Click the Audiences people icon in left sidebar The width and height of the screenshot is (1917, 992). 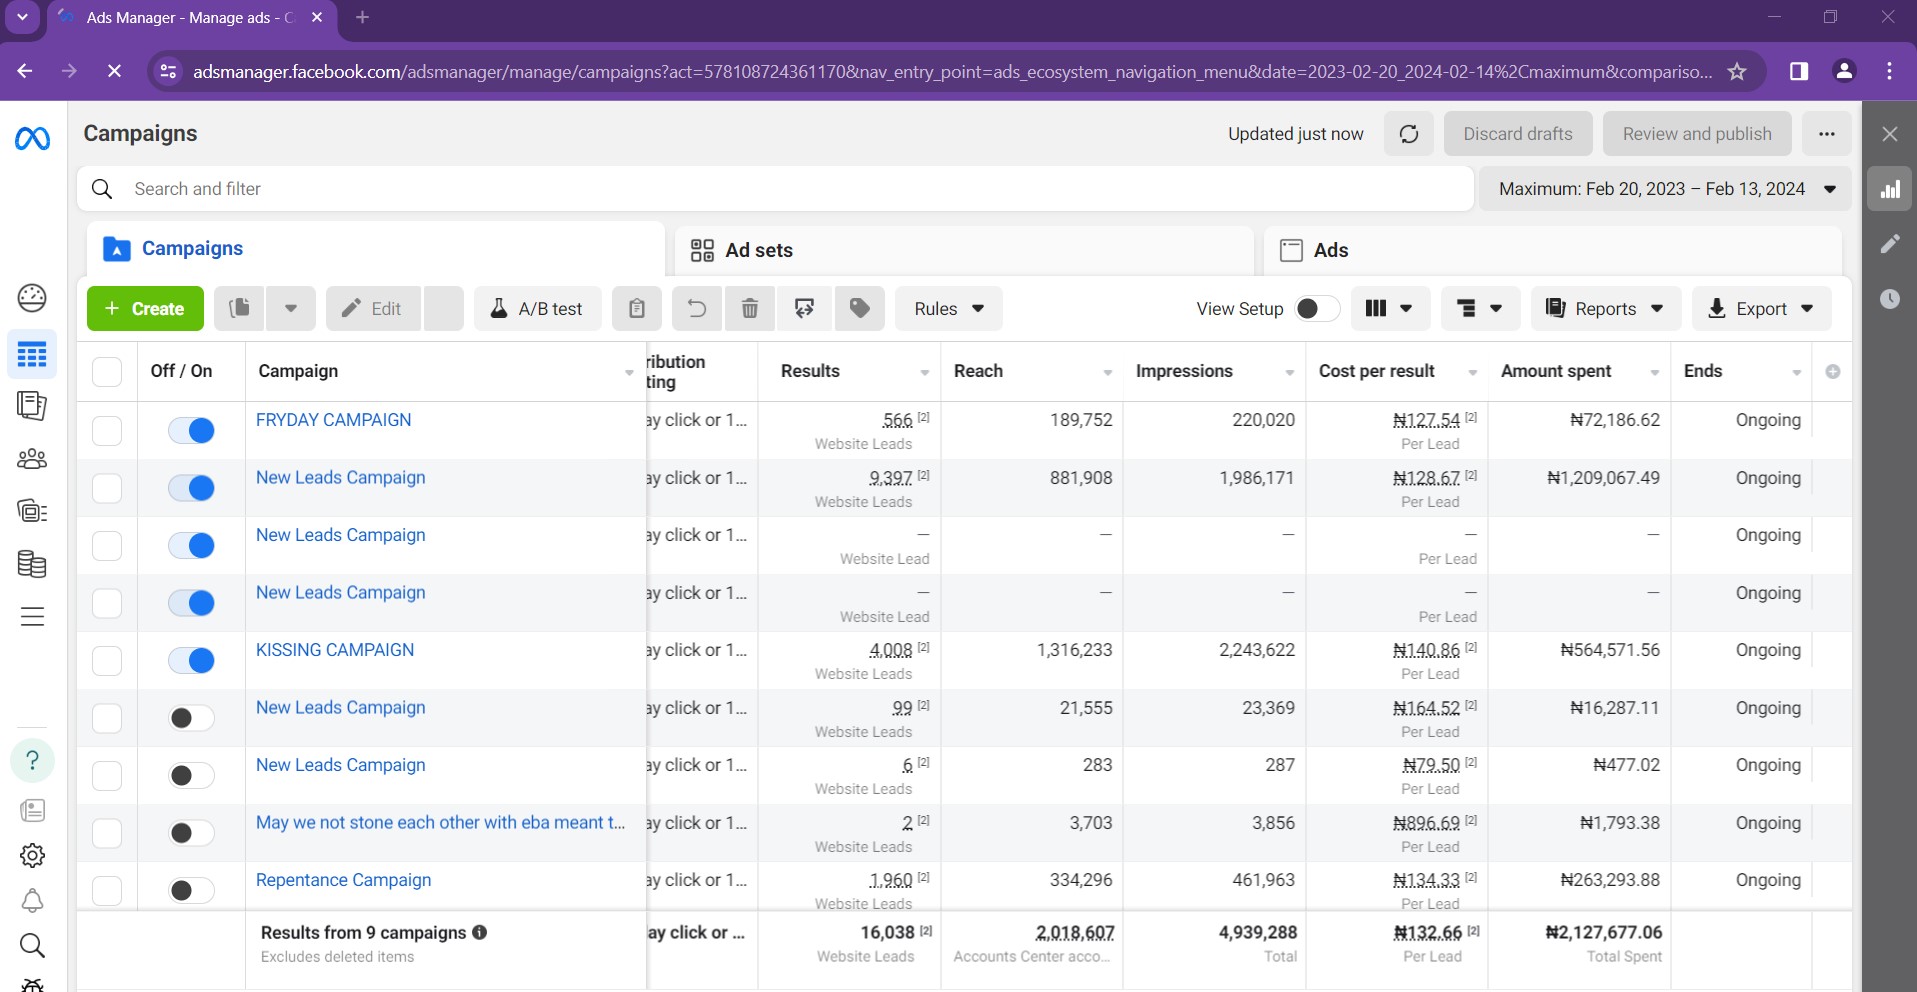(32, 459)
